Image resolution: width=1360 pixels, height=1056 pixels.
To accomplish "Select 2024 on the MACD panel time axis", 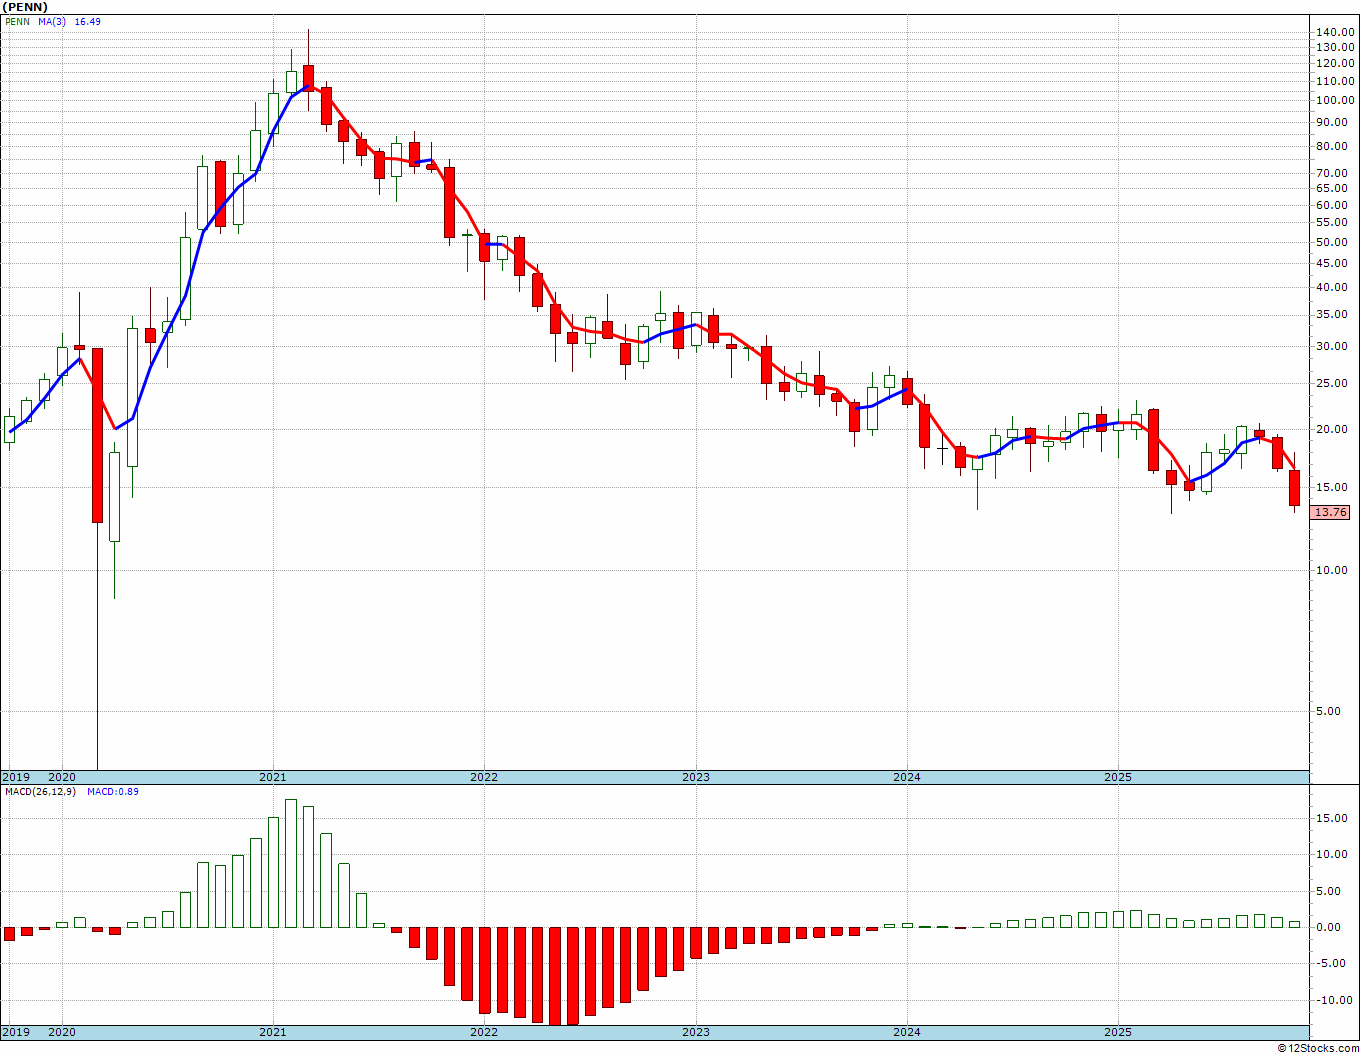I will pos(907,1033).
